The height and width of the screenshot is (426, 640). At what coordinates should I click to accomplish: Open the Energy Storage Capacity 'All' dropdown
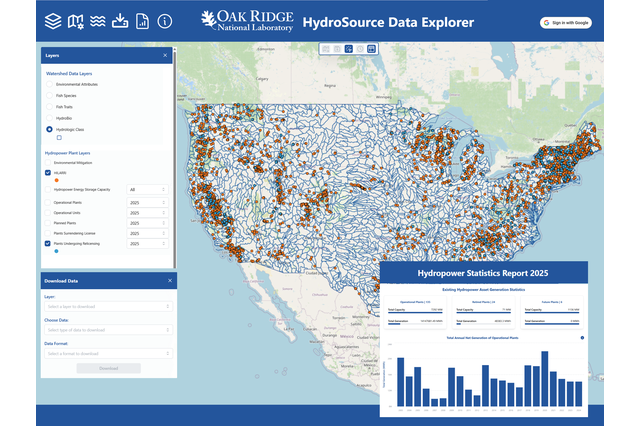[x=147, y=190]
